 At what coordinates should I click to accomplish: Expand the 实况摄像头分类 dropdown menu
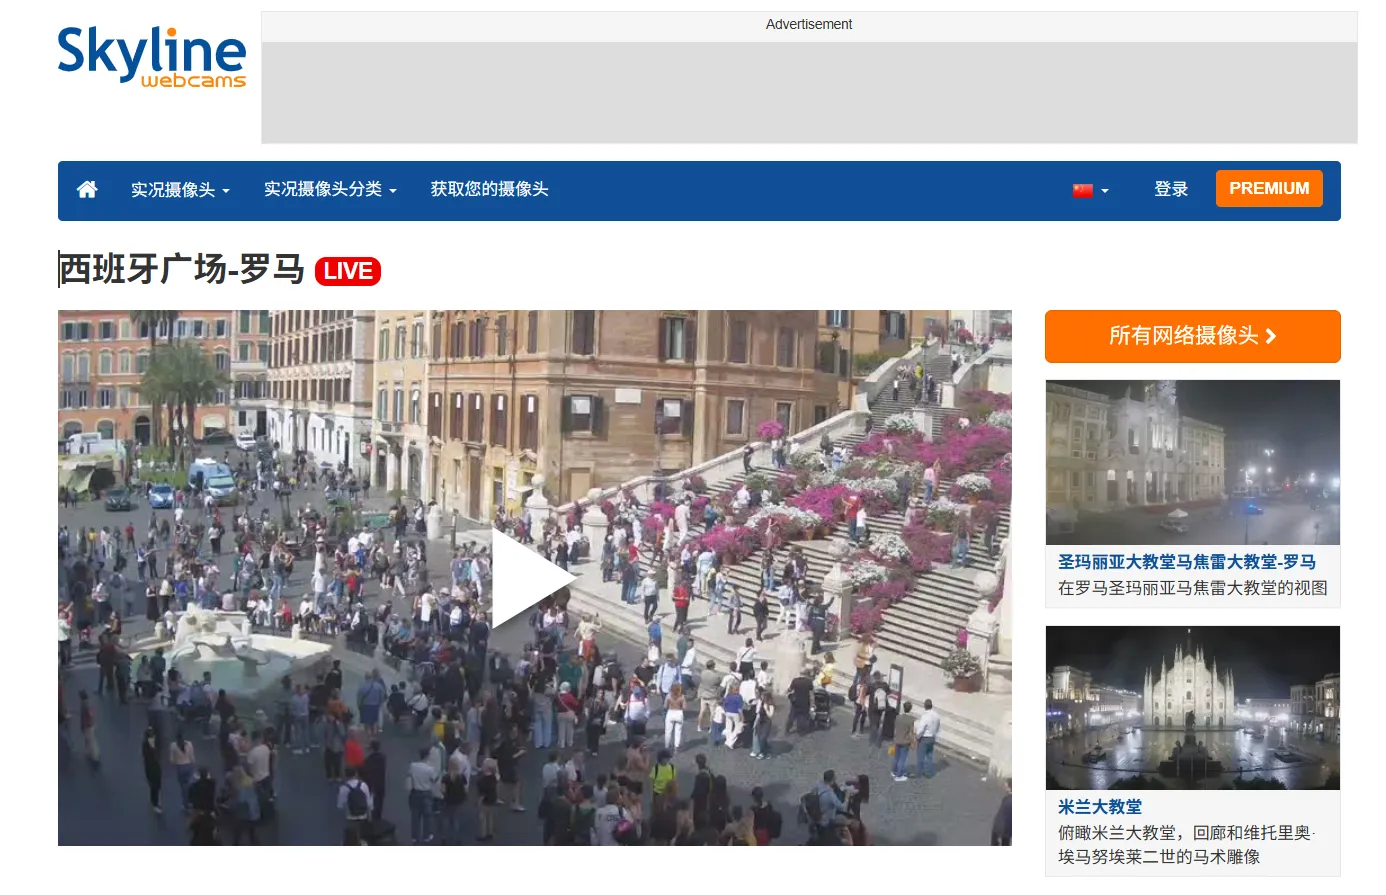tap(330, 190)
